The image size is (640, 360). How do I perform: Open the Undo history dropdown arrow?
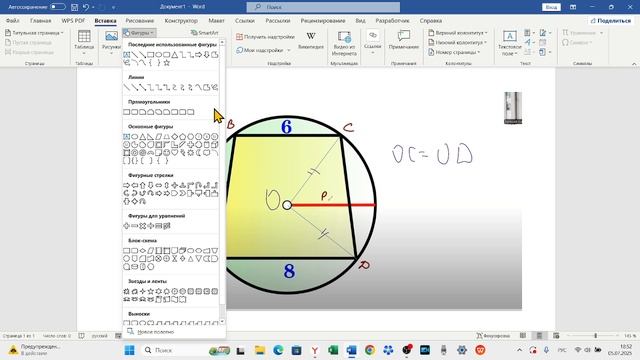click(x=93, y=7)
